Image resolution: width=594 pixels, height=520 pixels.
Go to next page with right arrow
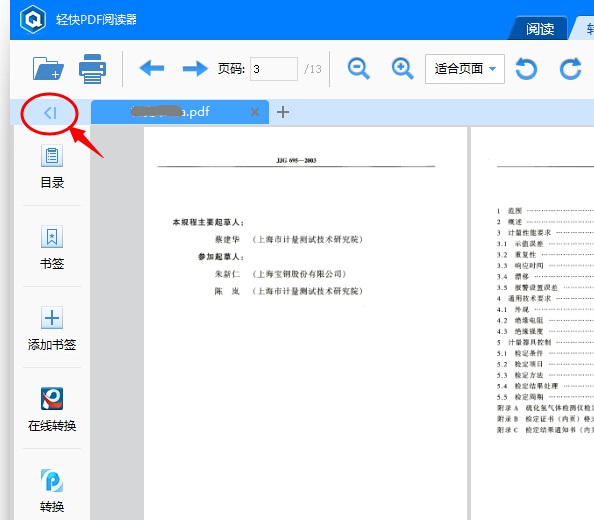point(195,69)
